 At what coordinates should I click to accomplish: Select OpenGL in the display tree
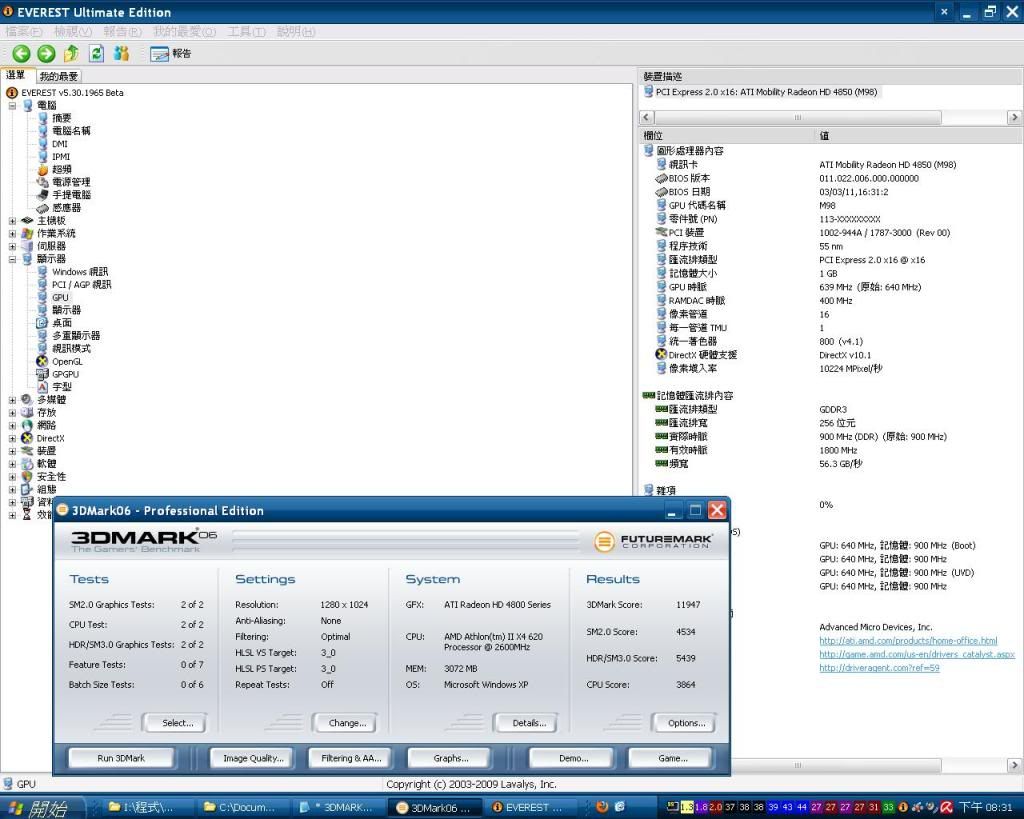(x=66, y=362)
